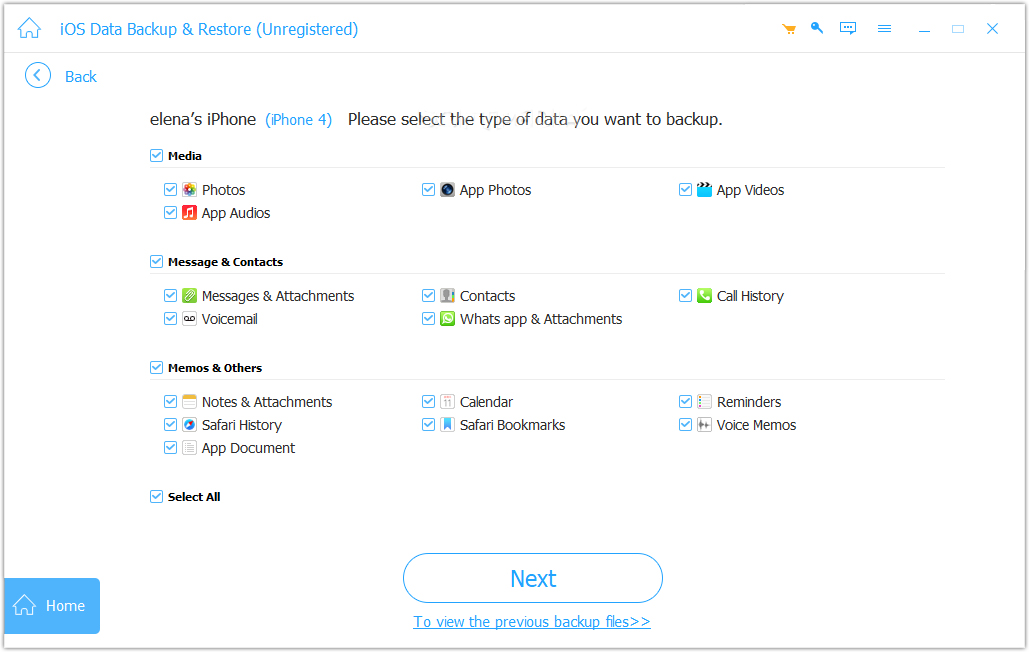Image resolution: width=1029 pixels, height=652 pixels.
Task: Click the Safari History compass icon
Action: (189, 425)
